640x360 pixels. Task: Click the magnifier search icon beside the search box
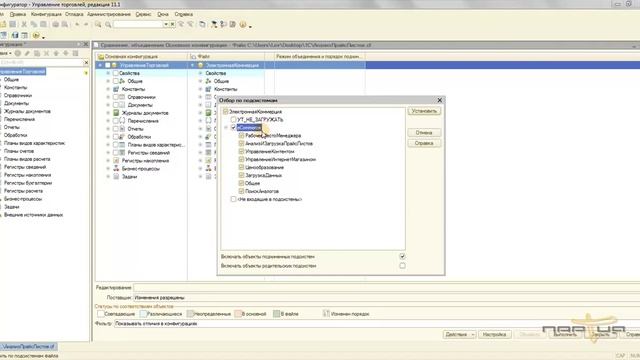point(108,24)
